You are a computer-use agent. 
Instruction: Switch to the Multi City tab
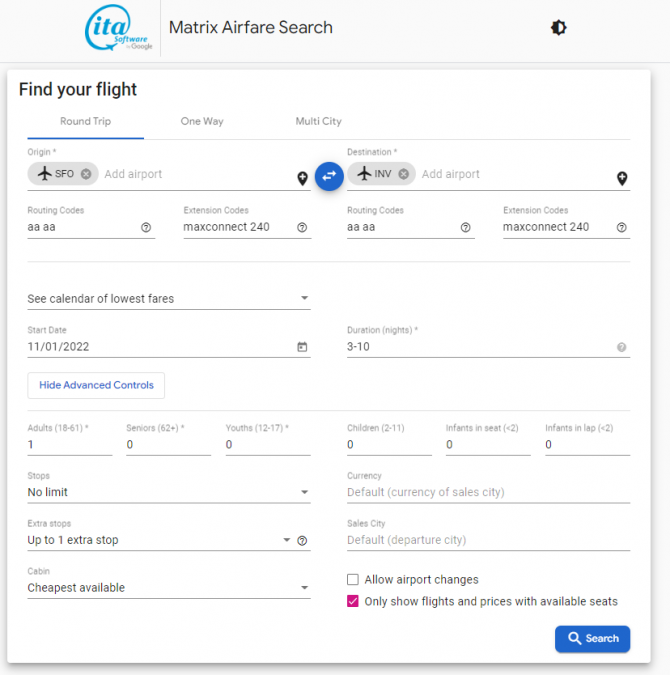(x=318, y=122)
